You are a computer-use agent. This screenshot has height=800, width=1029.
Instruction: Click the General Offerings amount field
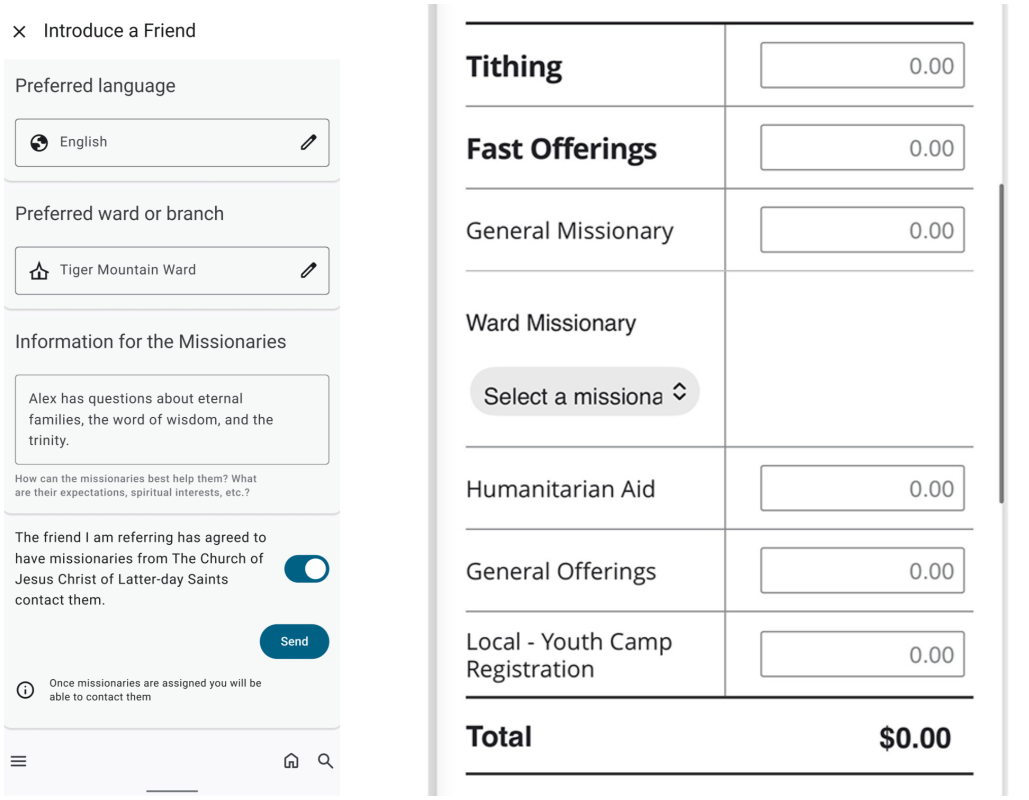(x=862, y=571)
